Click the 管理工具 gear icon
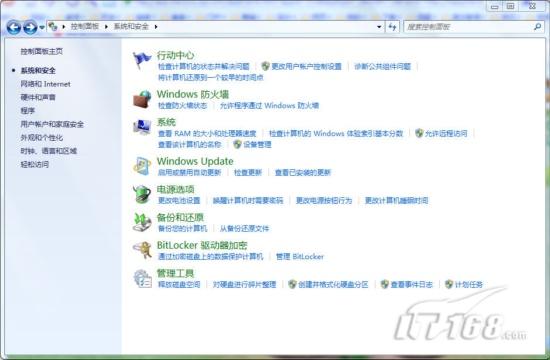Image resolution: width=550 pixels, height=360 pixels. [x=142, y=278]
